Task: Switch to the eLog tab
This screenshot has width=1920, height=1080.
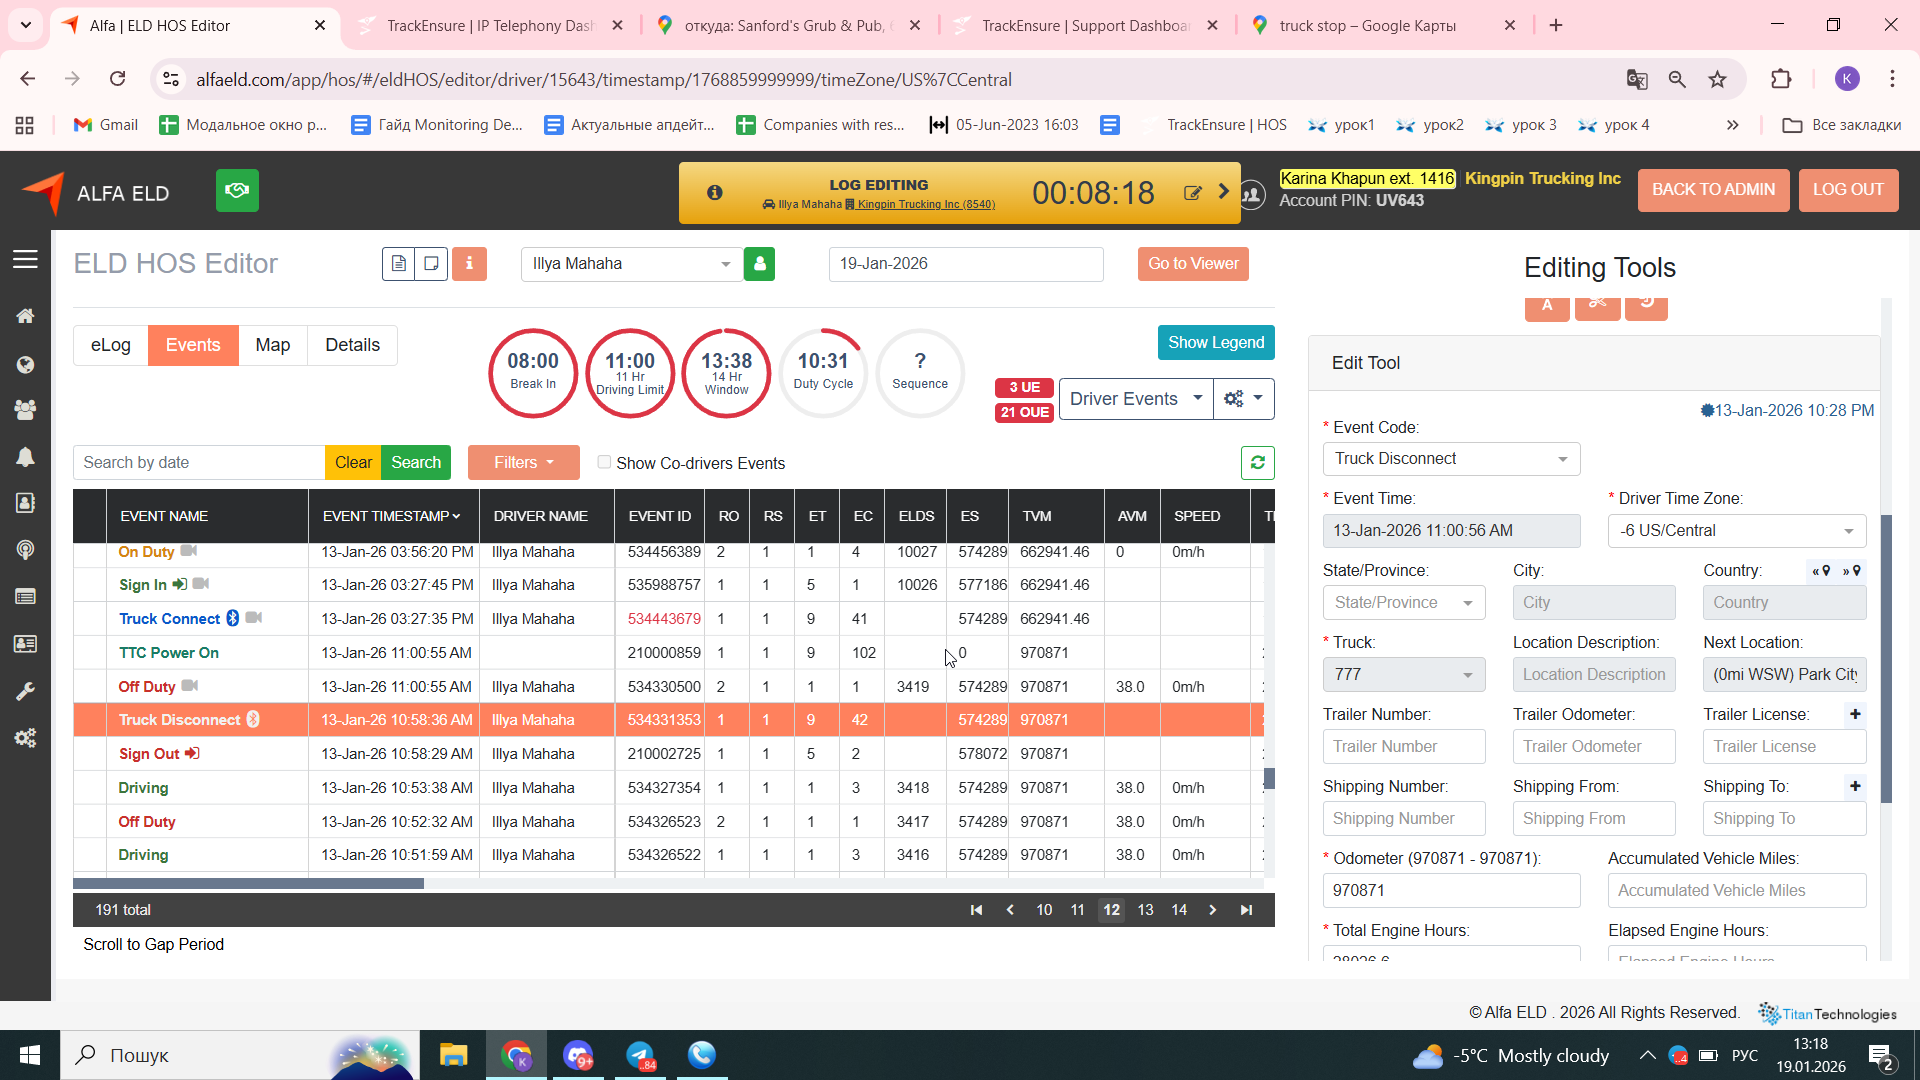Action: click(110, 345)
